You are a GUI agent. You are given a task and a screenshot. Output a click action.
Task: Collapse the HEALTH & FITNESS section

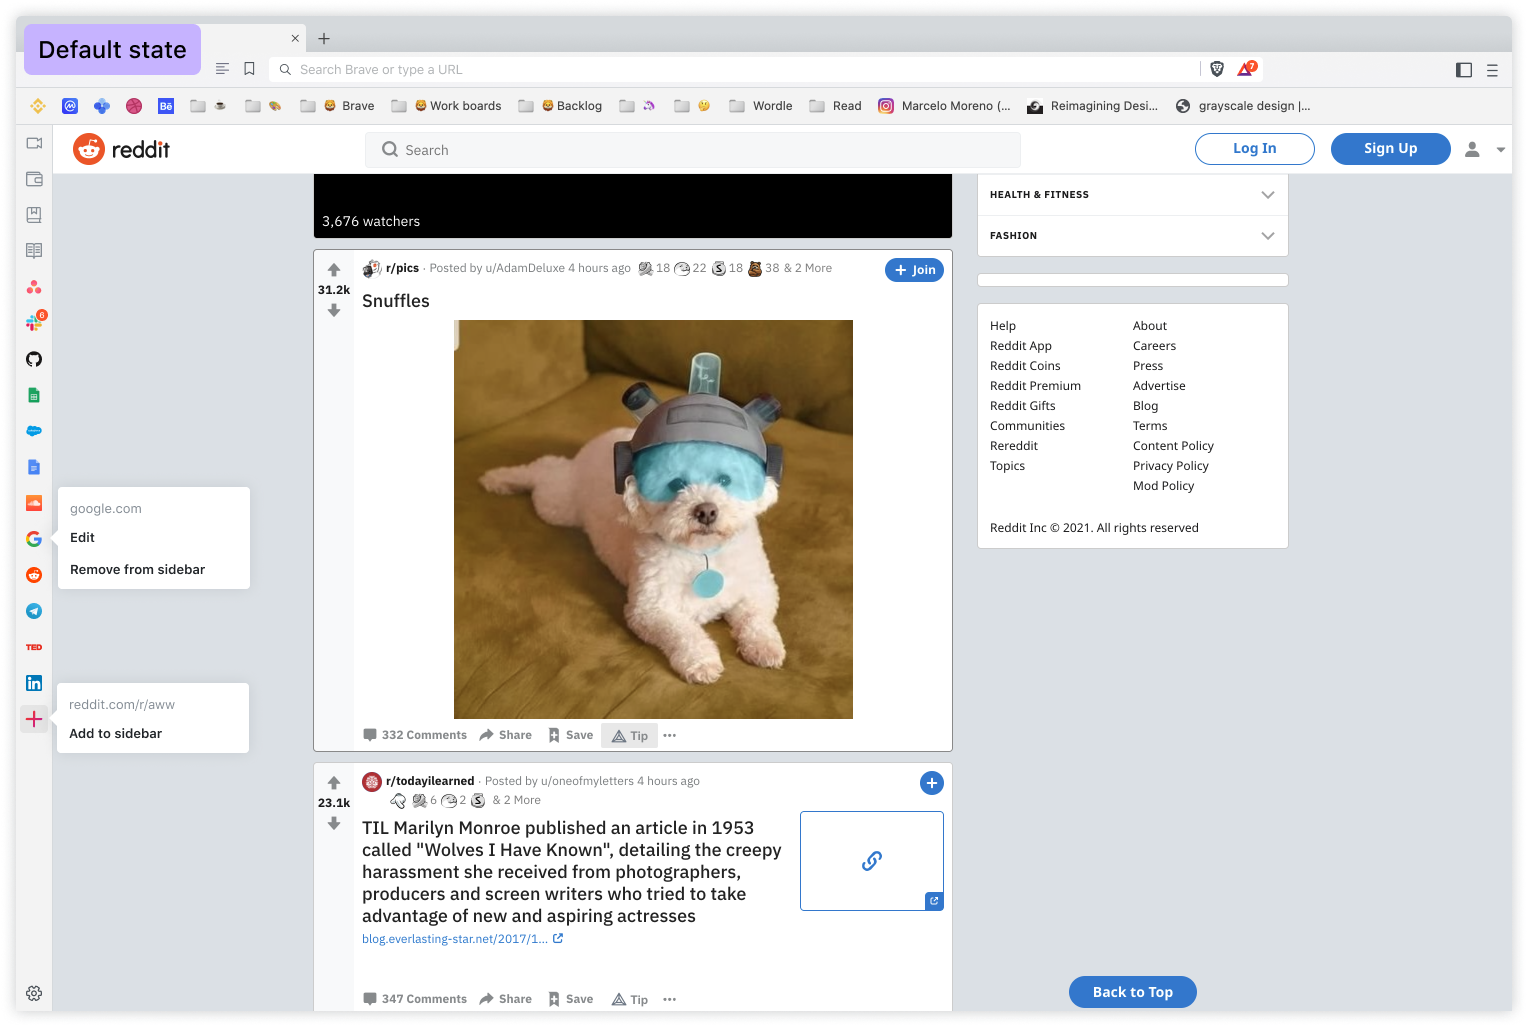coord(1268,194)
